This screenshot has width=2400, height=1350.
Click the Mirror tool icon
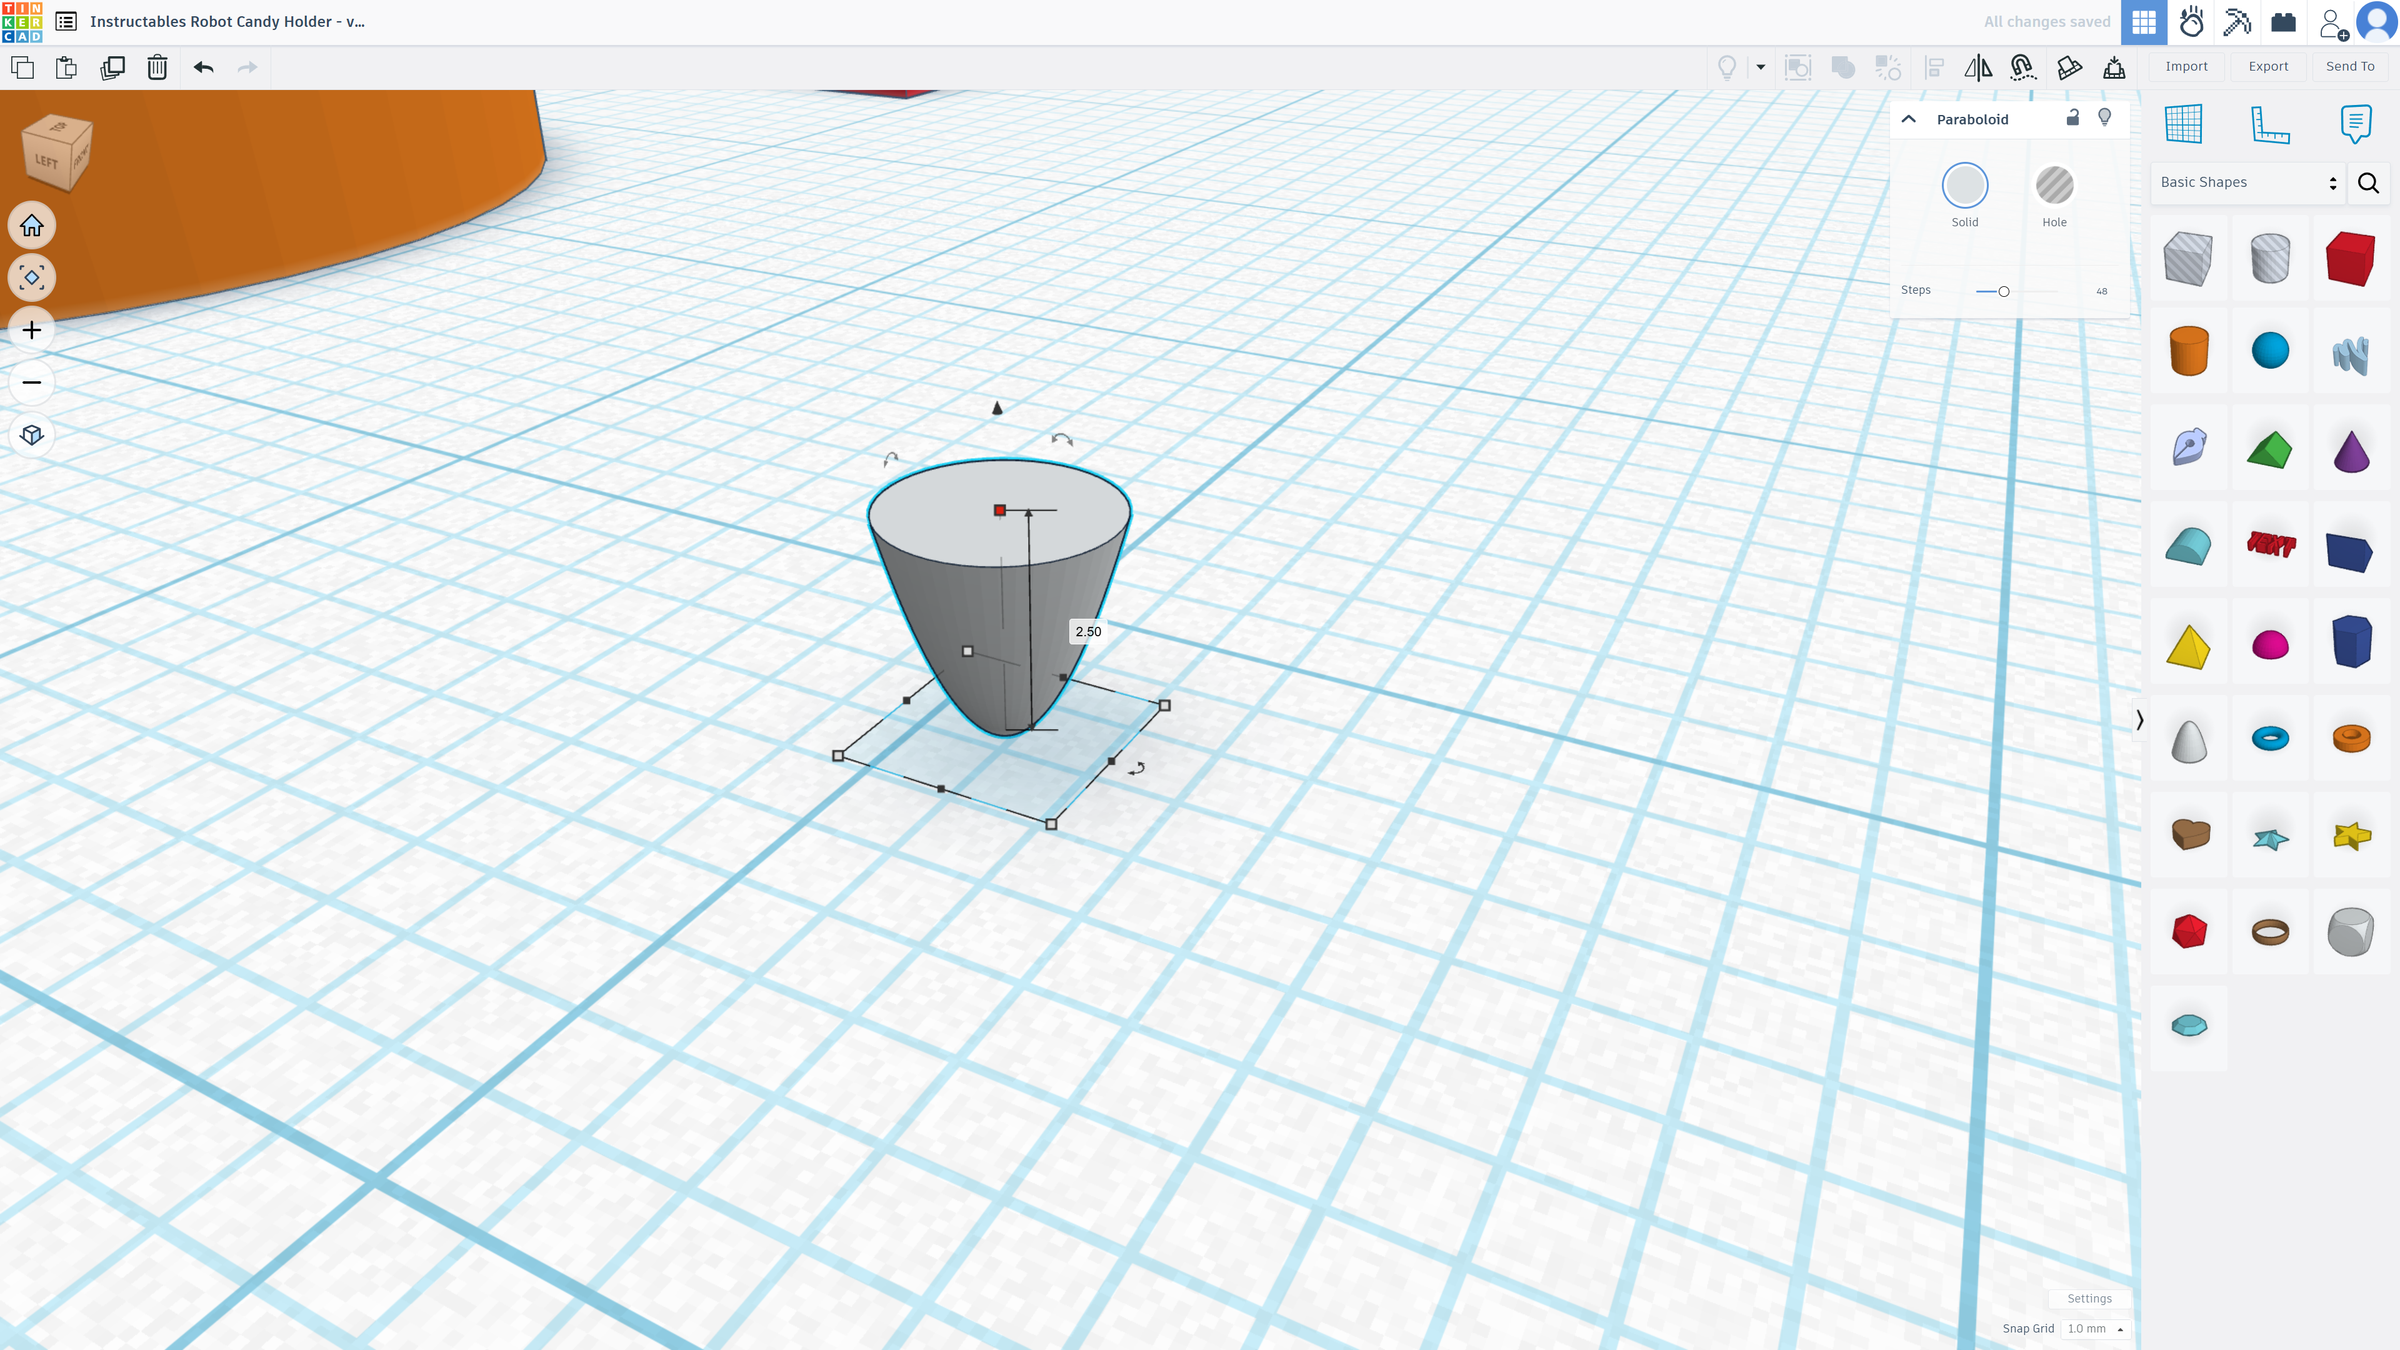pos(1978,67)
